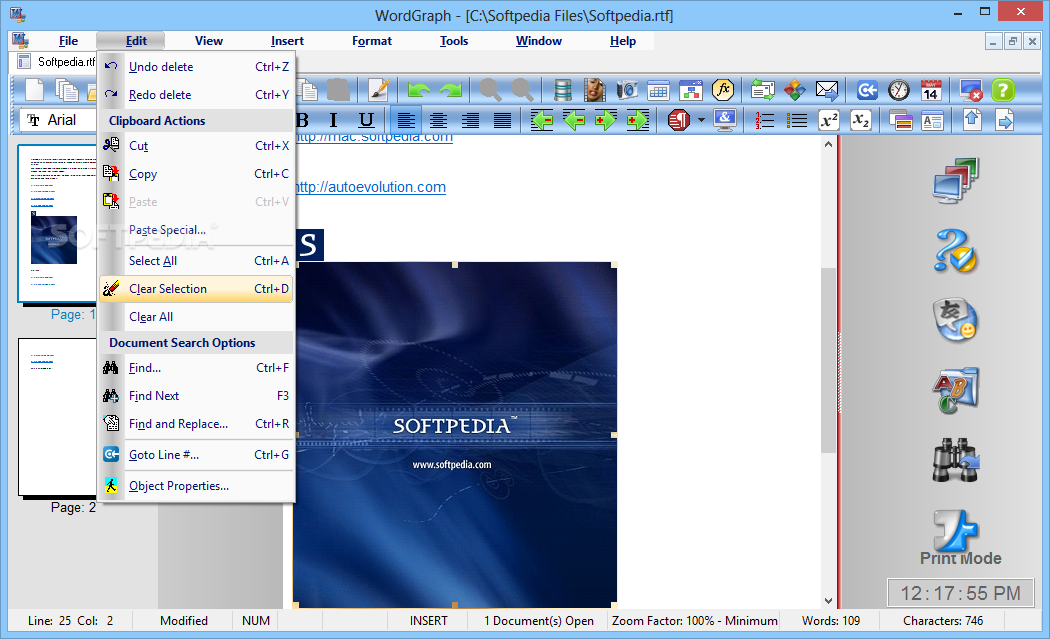Open the Arial font combo box
This screenshot has height=639, width=1050.
[59, 121]
